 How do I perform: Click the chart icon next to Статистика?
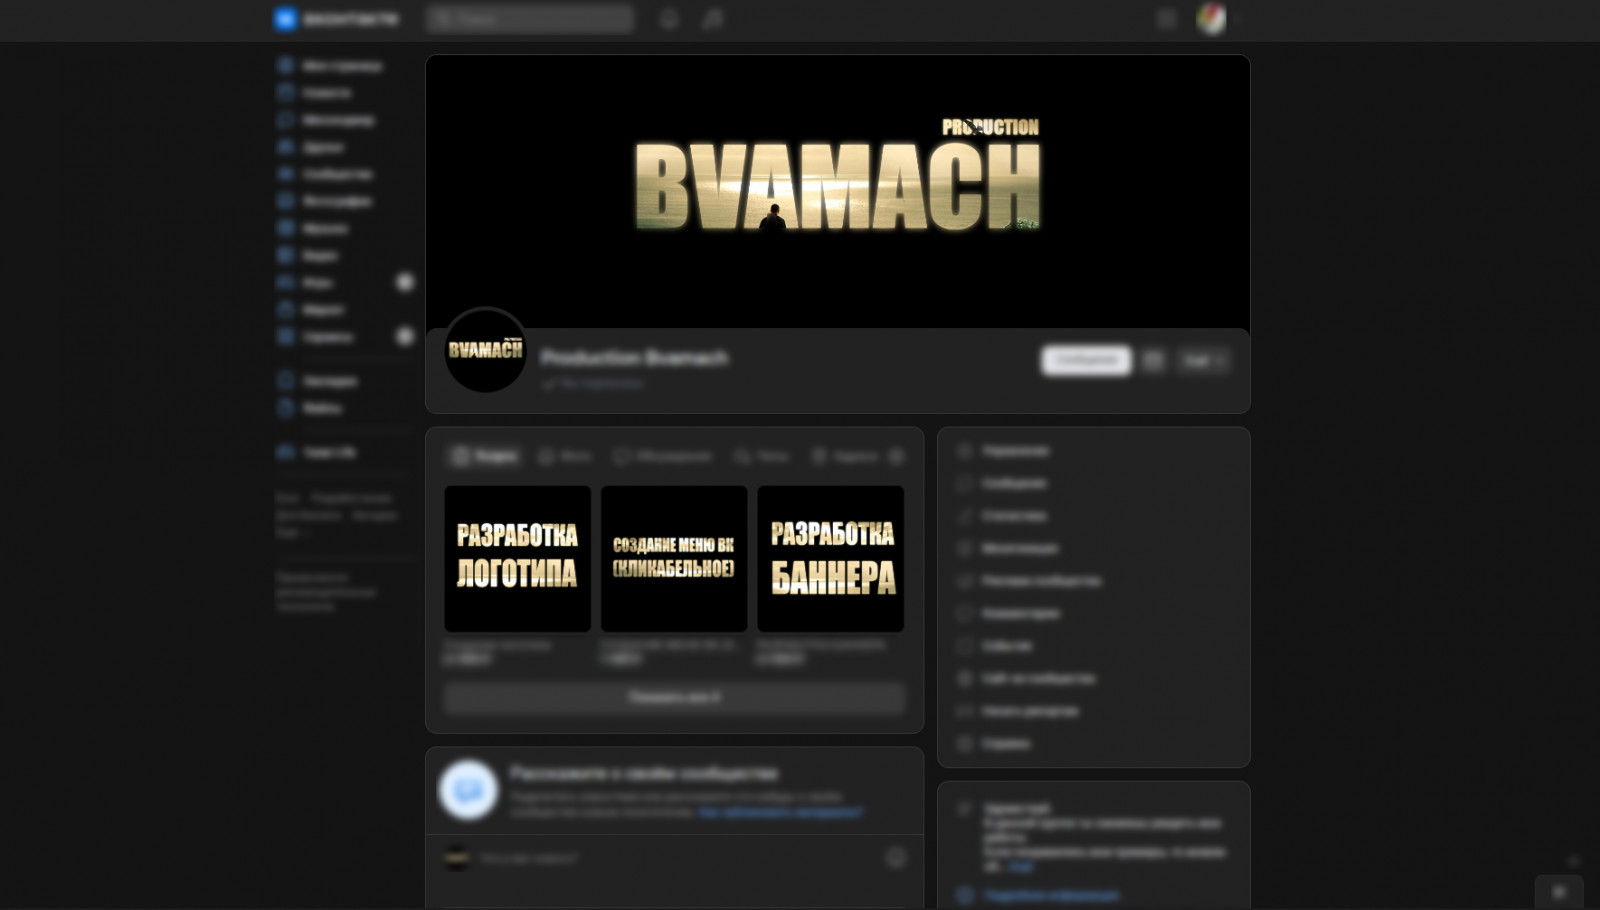[x=965, y=516]
